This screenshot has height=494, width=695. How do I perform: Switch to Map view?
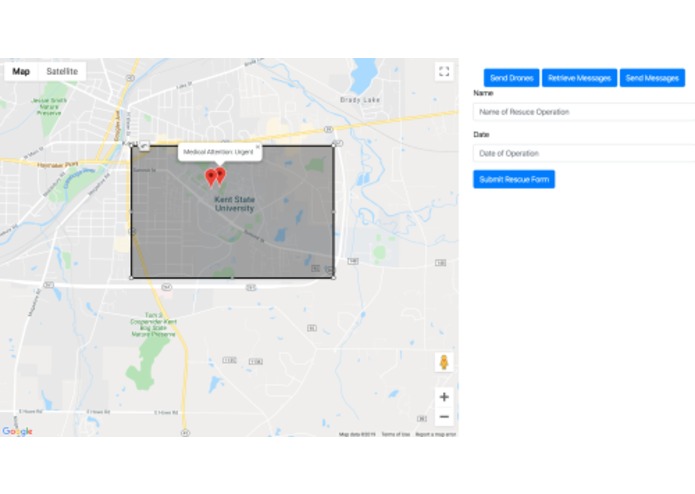click(21, 71)
